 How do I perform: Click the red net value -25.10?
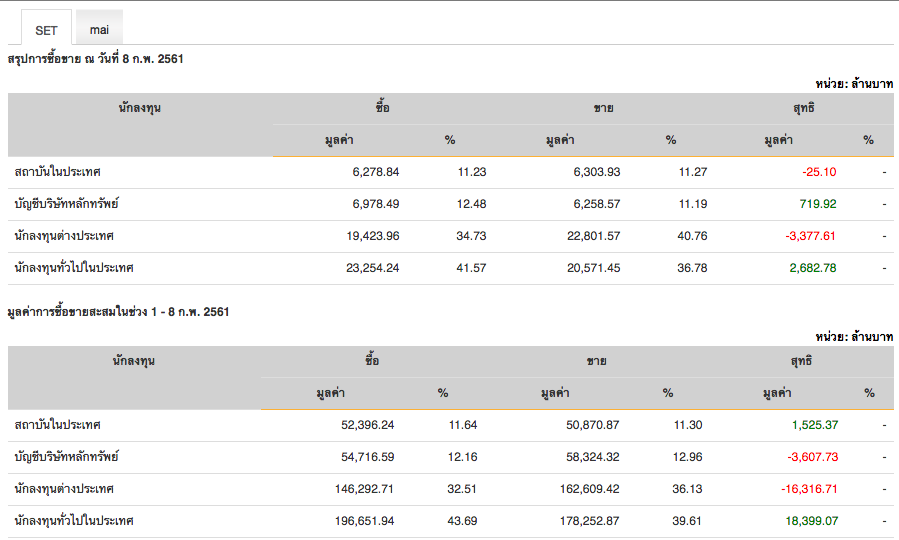tap(818, 172)
